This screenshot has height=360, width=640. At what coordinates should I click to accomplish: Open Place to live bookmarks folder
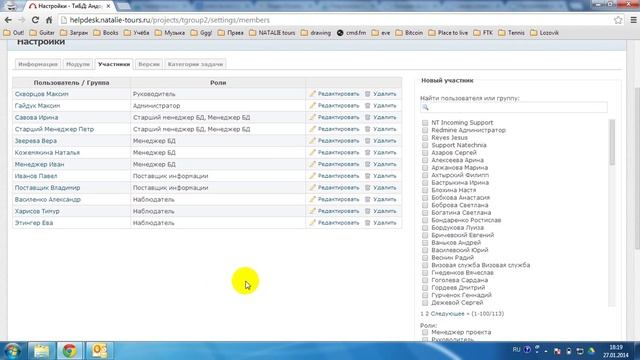click(x=448, y=33)
